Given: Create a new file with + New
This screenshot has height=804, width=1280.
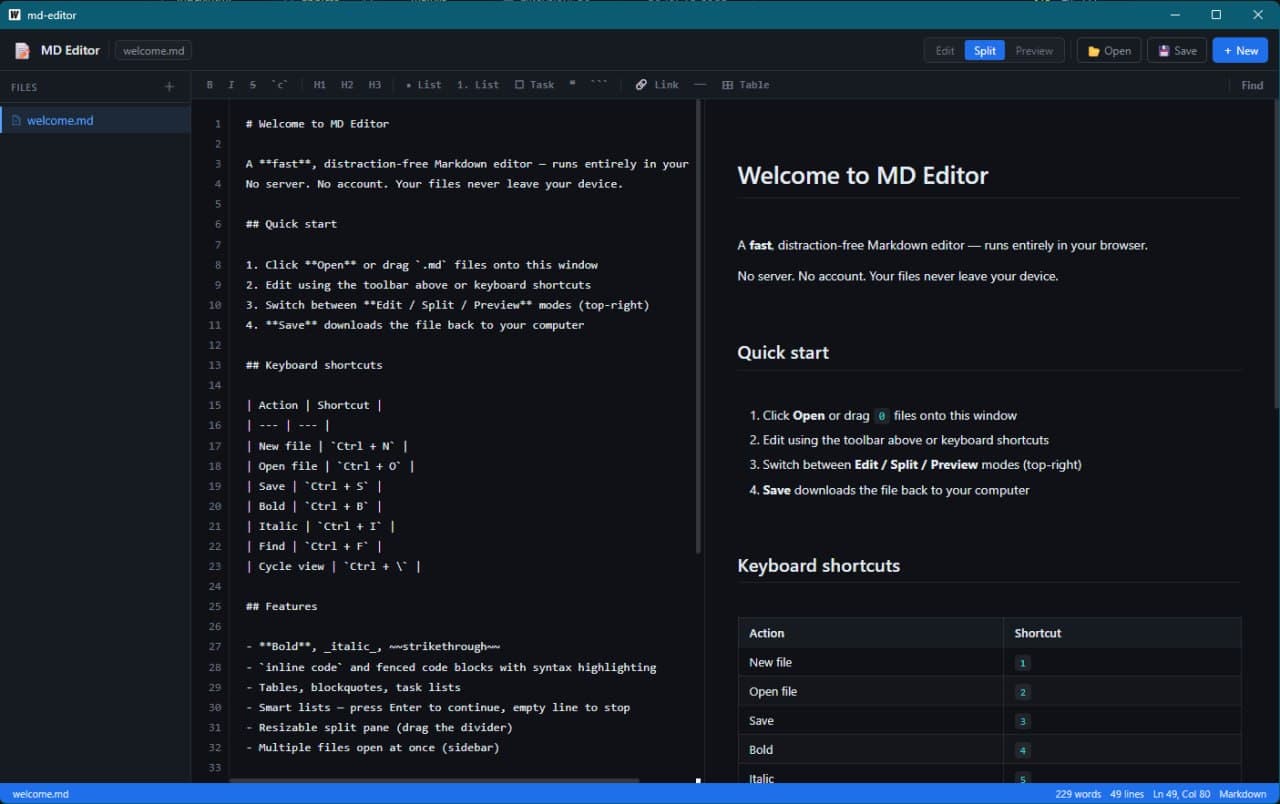Looking at the screenshot, I should coord(1240,51).
